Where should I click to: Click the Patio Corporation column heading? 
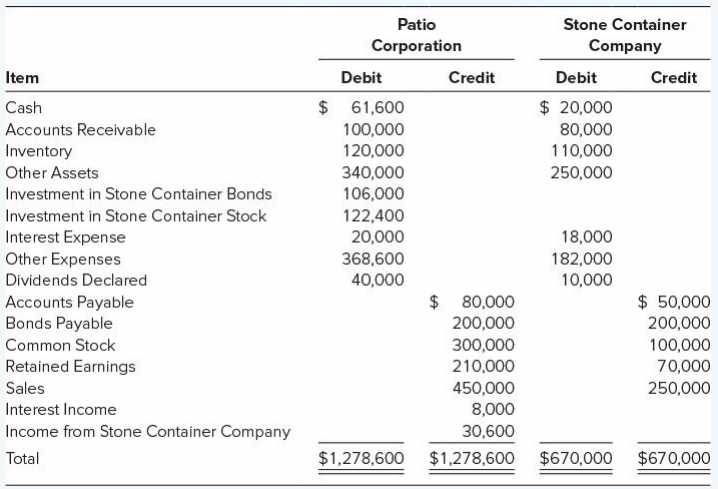tap(416, 35)
